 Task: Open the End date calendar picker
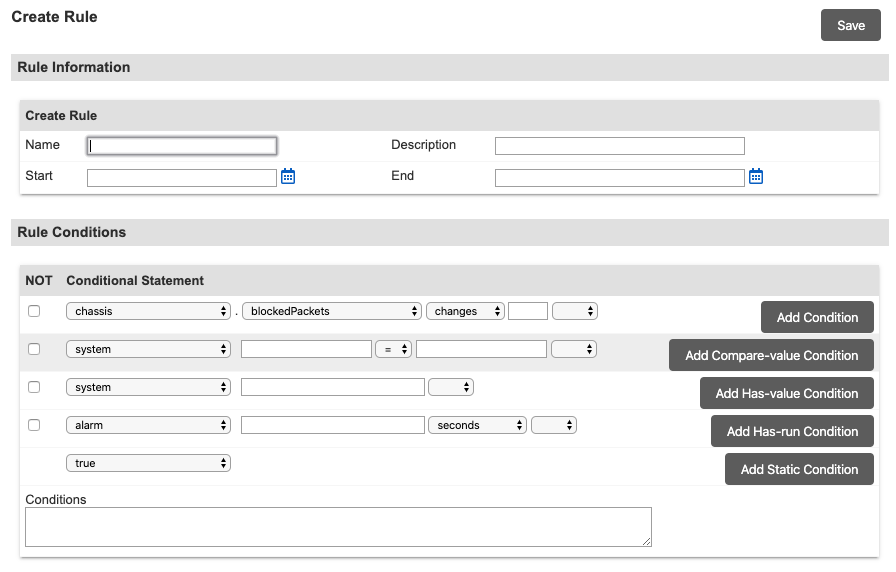(x=755, y=177)
